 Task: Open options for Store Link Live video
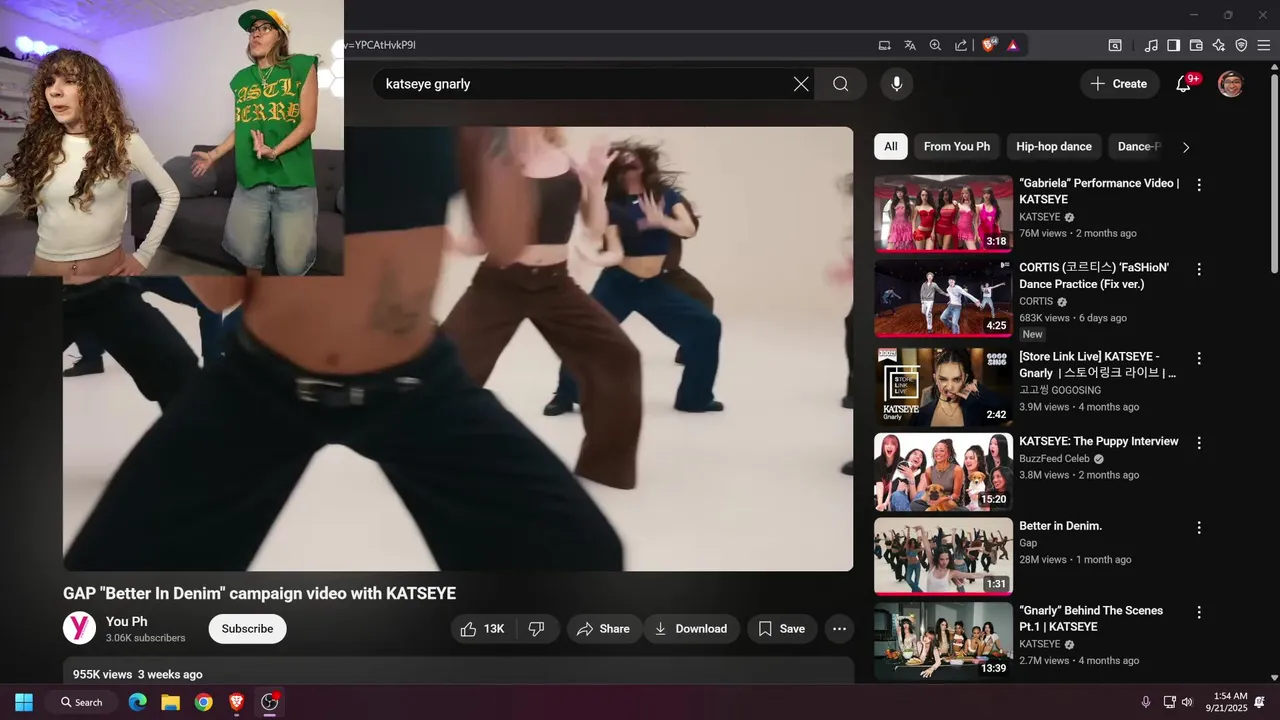click(x=1199, y=358)
